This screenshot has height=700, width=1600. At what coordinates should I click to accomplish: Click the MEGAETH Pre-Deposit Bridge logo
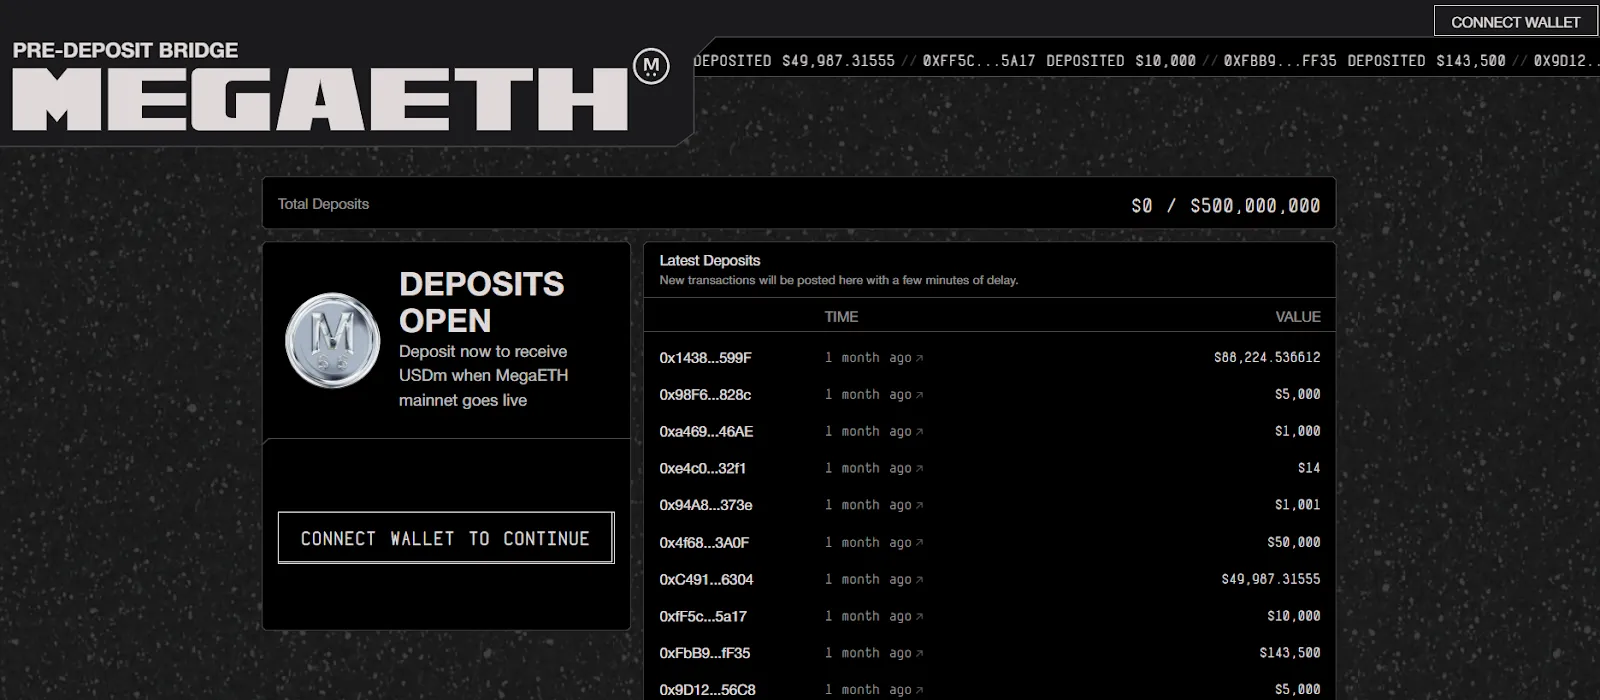pyautogui.click(x=320, y=87)
